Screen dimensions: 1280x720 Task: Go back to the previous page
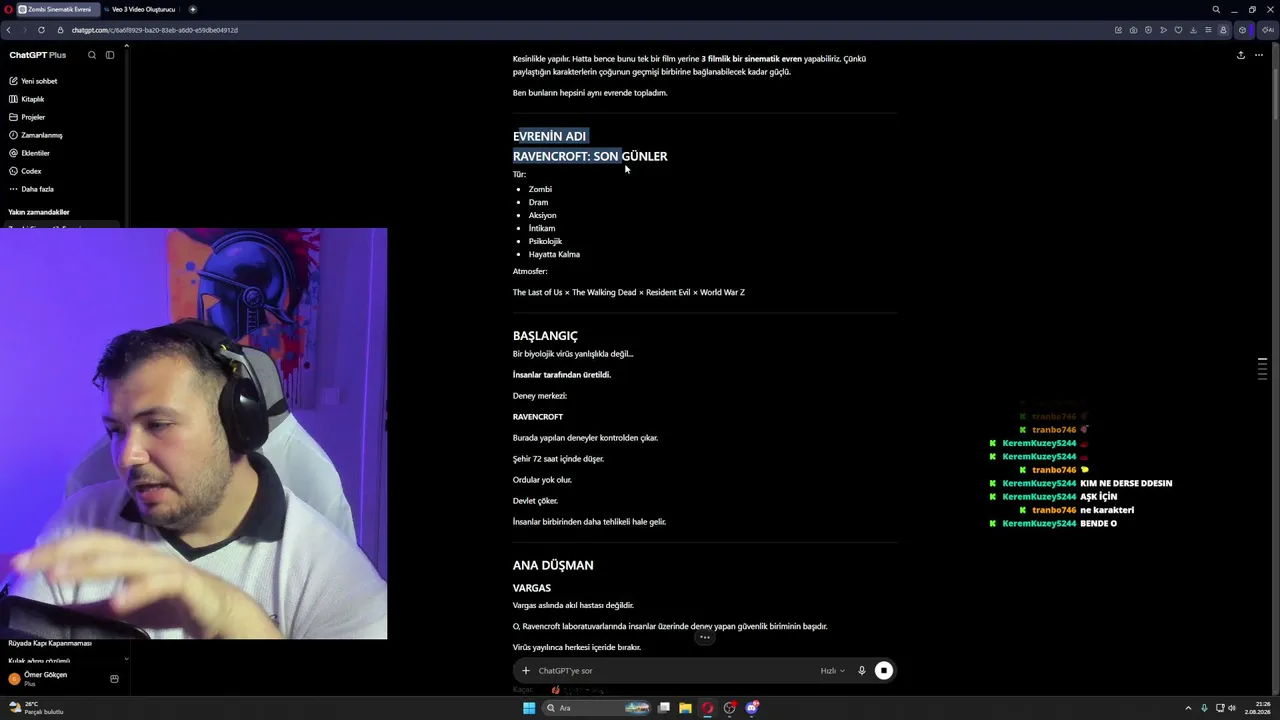[x=9, y=30]
